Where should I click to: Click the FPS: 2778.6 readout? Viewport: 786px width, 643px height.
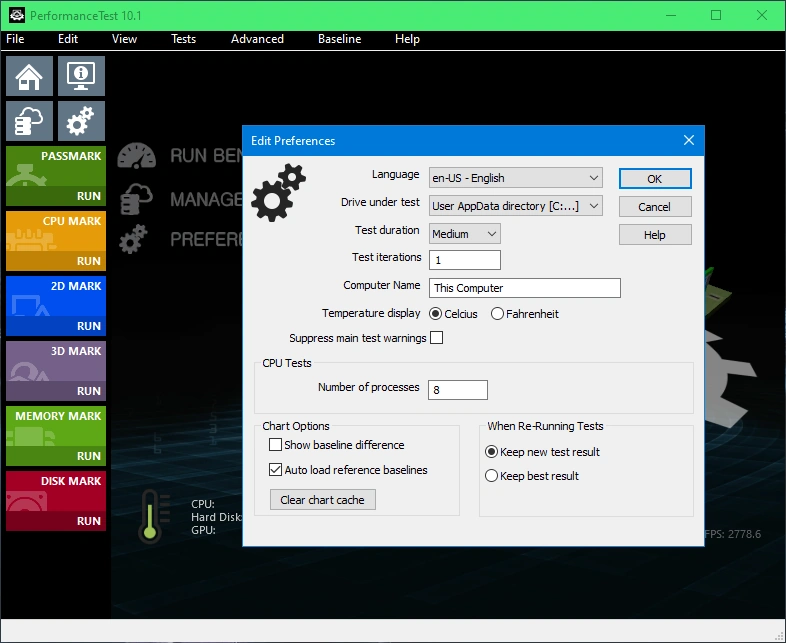(x=733, y=534)
